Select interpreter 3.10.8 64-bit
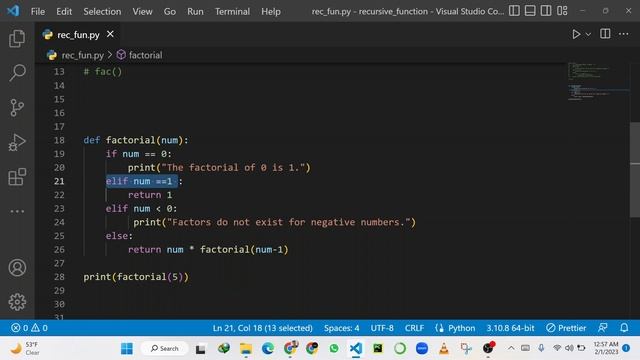This screenshot has width=640, height=360. [510, 328]
